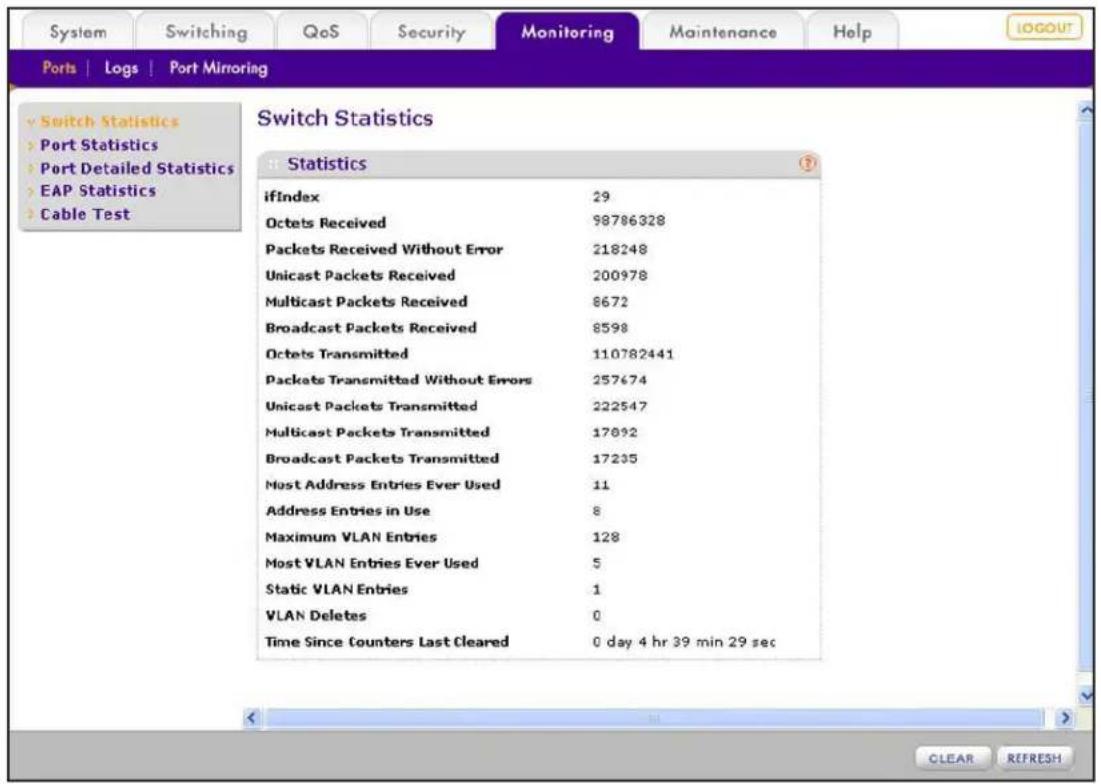Open the Logs submenu

[121, 68]
